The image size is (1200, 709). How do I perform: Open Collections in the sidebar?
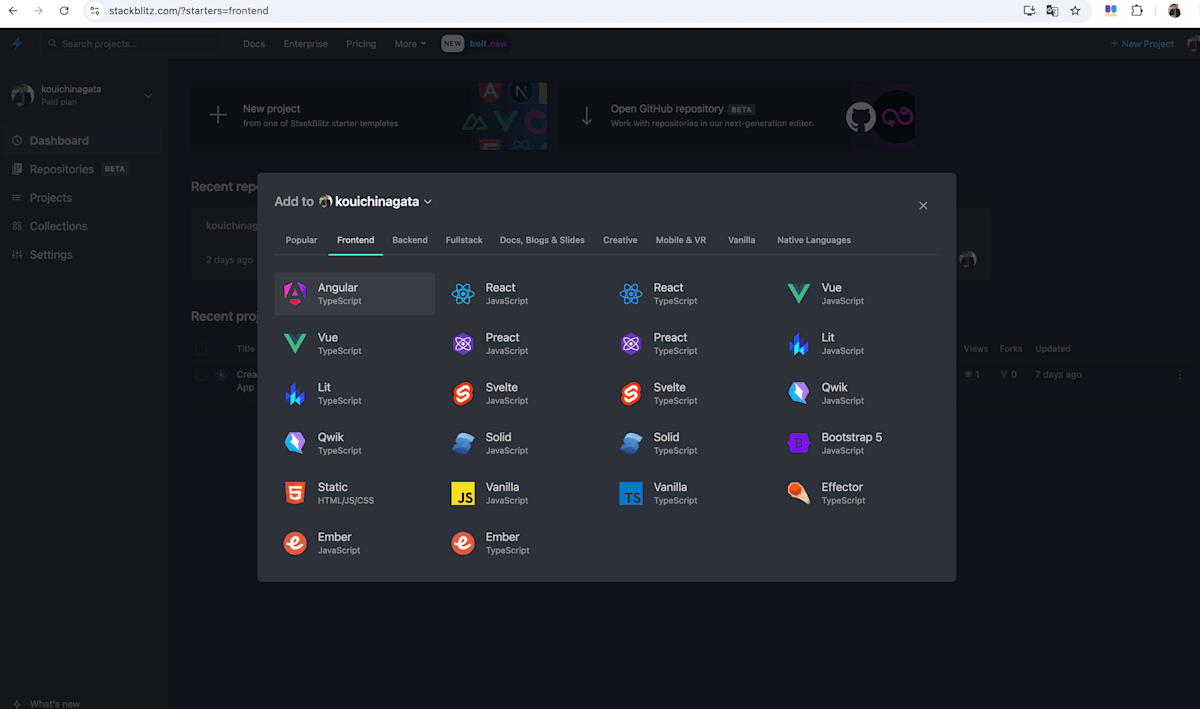[81, 226]
